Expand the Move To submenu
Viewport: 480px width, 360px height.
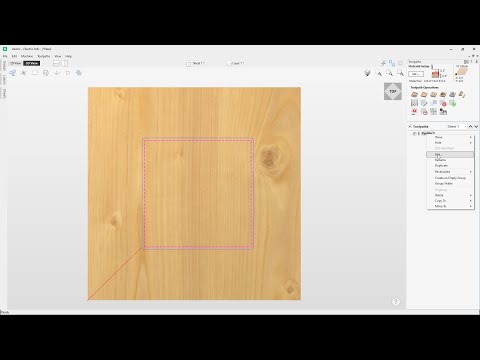pyautogui.click(x=450, y=206)
